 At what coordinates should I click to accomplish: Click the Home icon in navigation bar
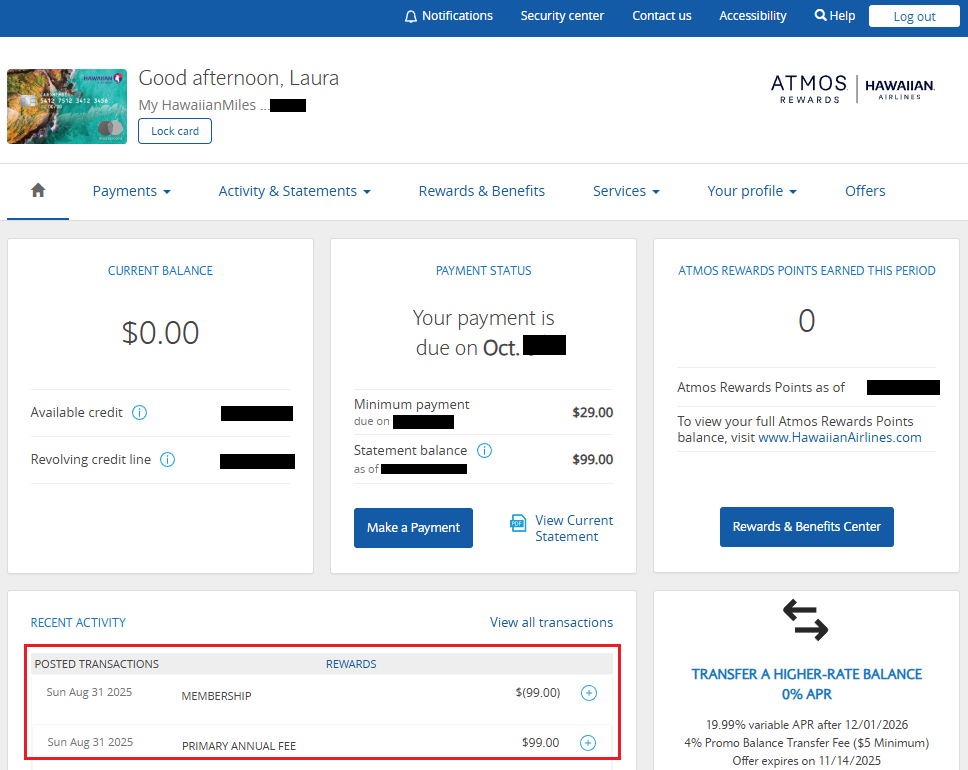click(x=38, y=191)
